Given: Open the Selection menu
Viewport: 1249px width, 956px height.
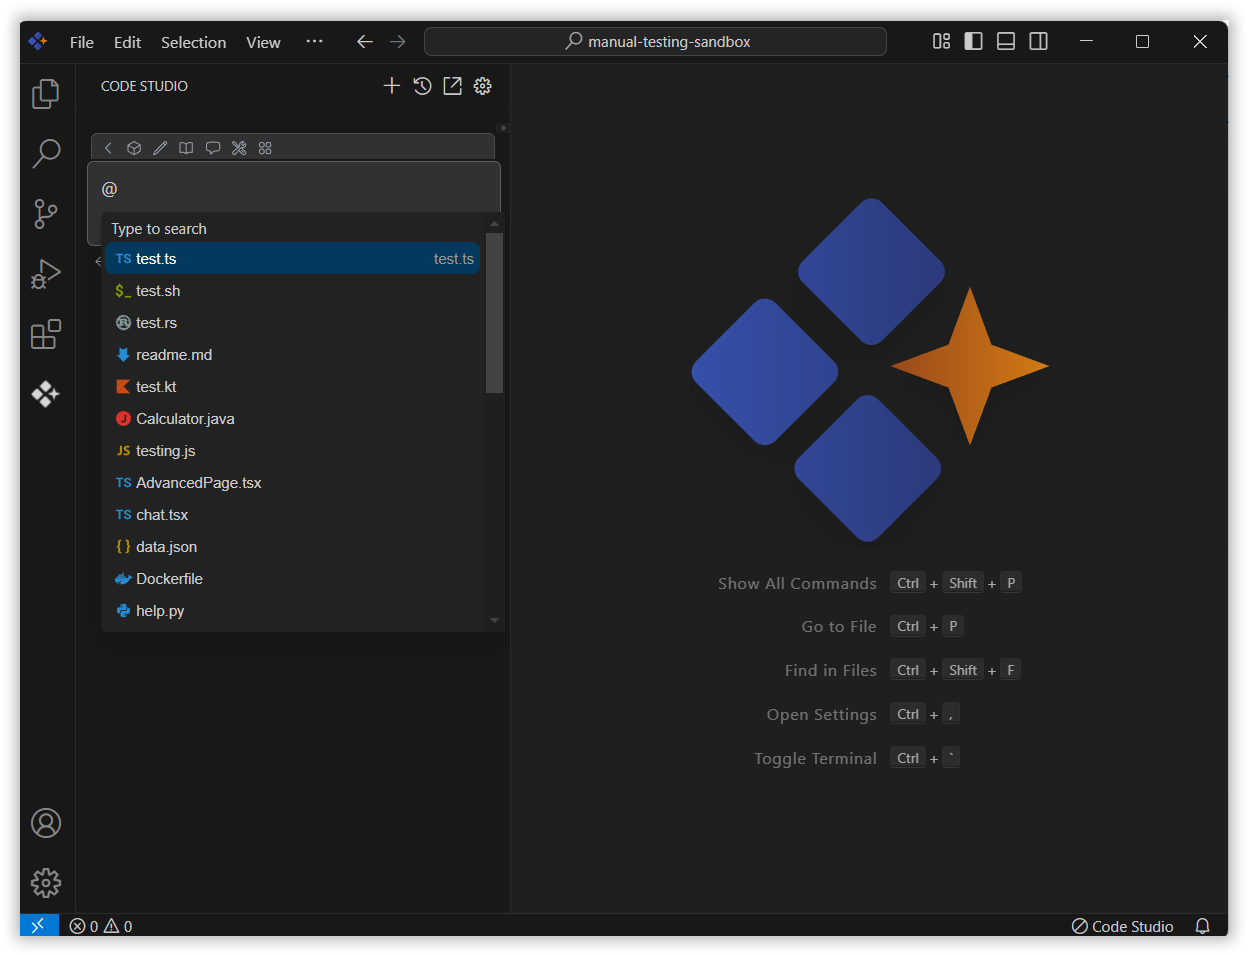Looking at the screenshot, I should [x=193, y=42].
